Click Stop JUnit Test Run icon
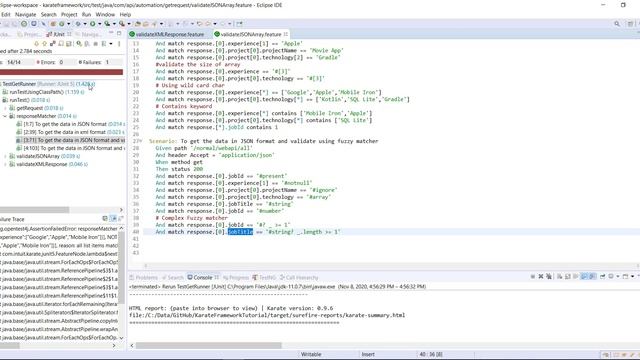The height and width of the screenshot is (360, 640). (95, 44)
